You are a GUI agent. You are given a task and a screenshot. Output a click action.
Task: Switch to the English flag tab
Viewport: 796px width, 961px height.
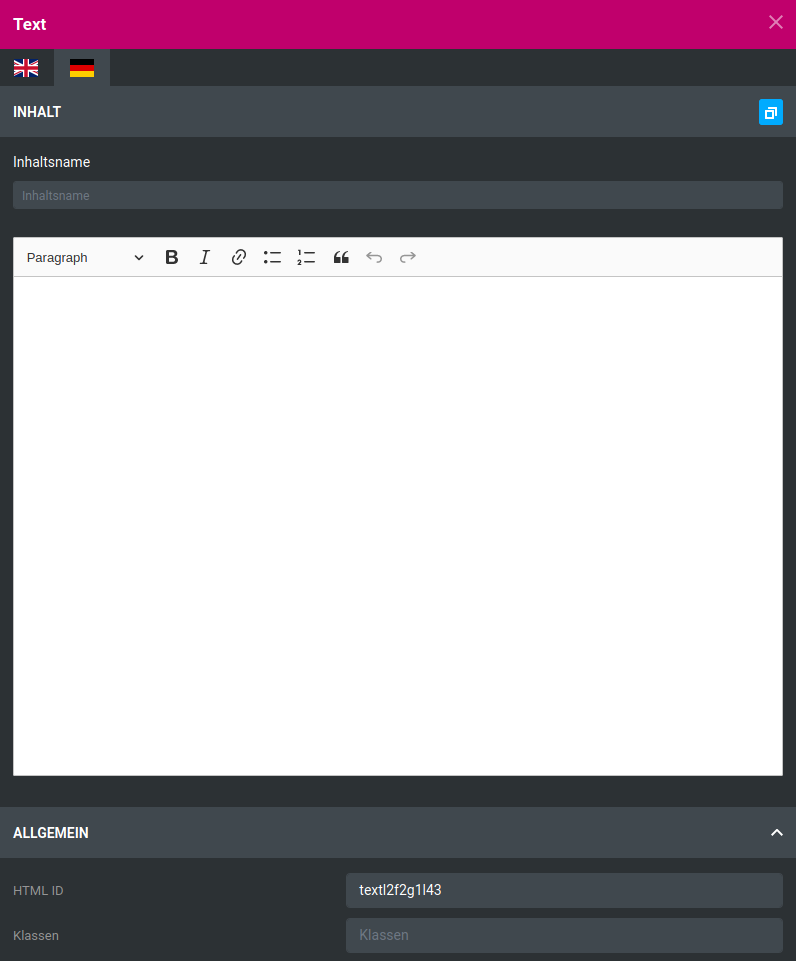coord(26,68)
